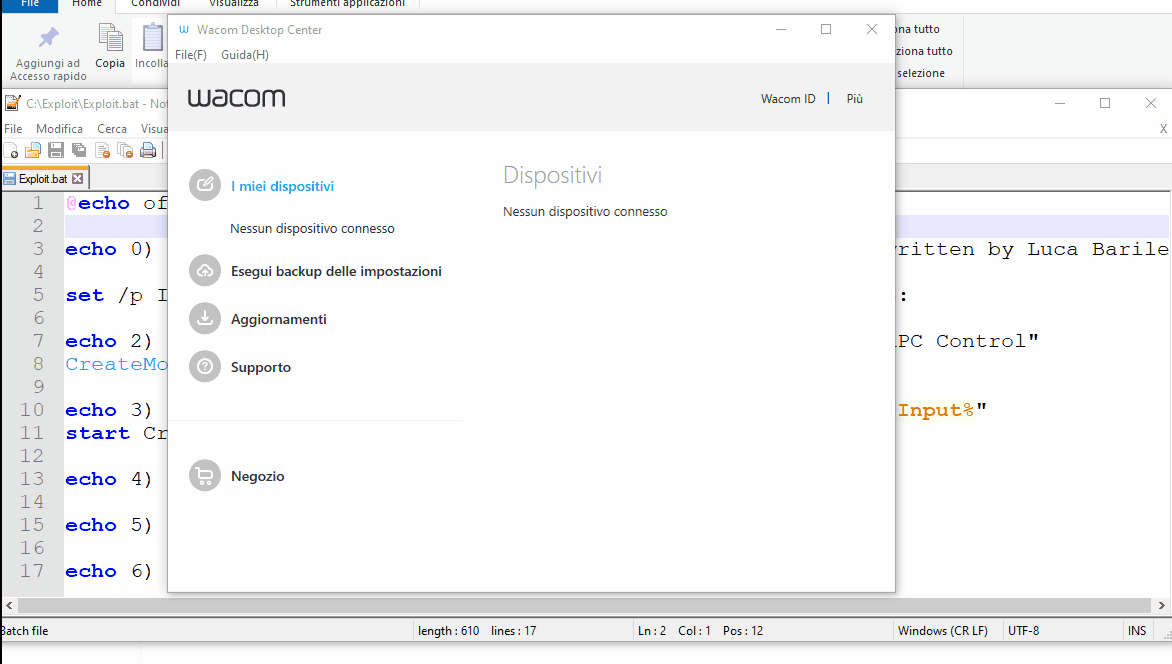Click the INS status bar indicator
Screen dimensions: 1172x664
click(x=1137, y=631)
